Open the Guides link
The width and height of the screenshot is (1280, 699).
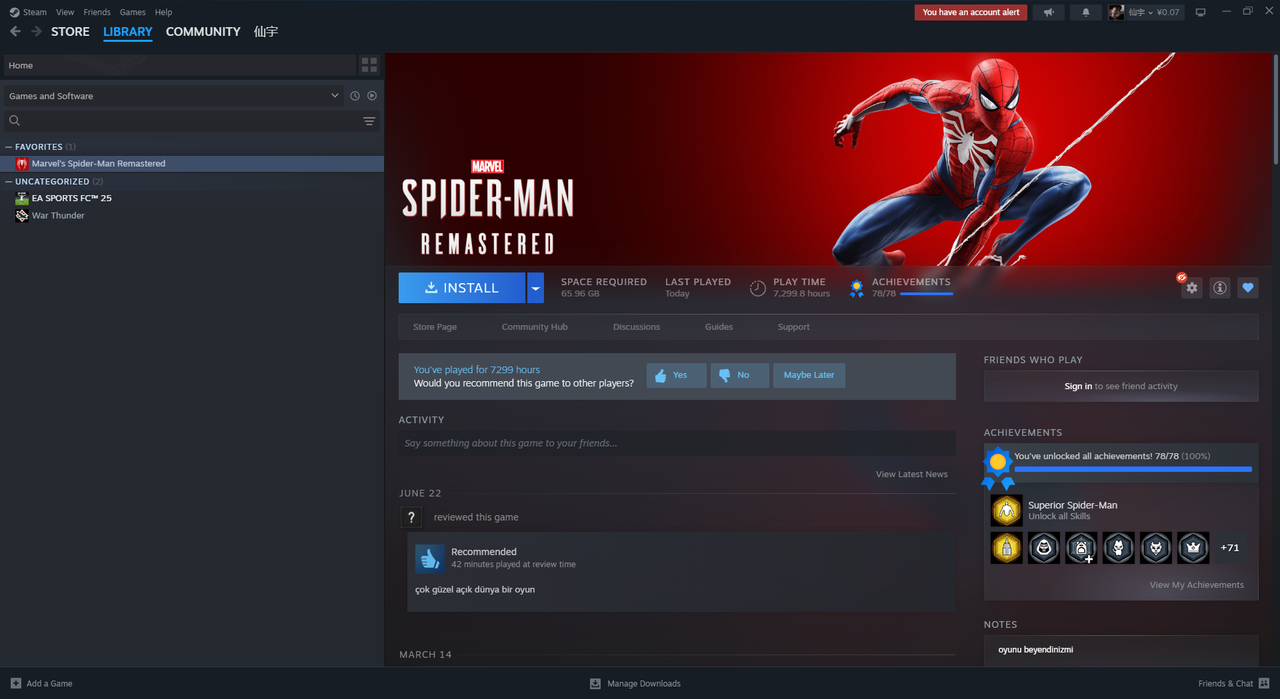pyautogui.click(x=719, y=327)
